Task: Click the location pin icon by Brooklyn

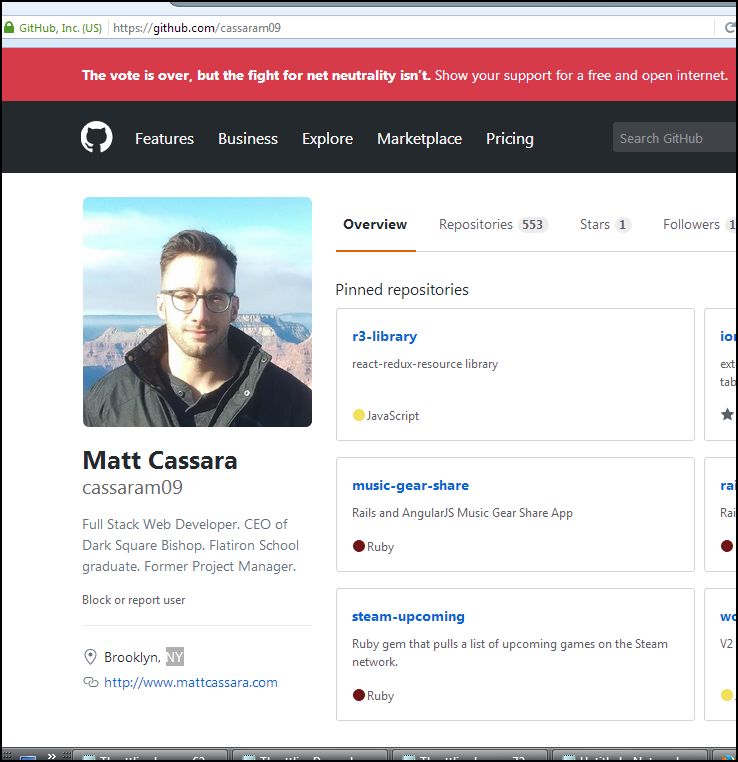Action: [90, 657]
